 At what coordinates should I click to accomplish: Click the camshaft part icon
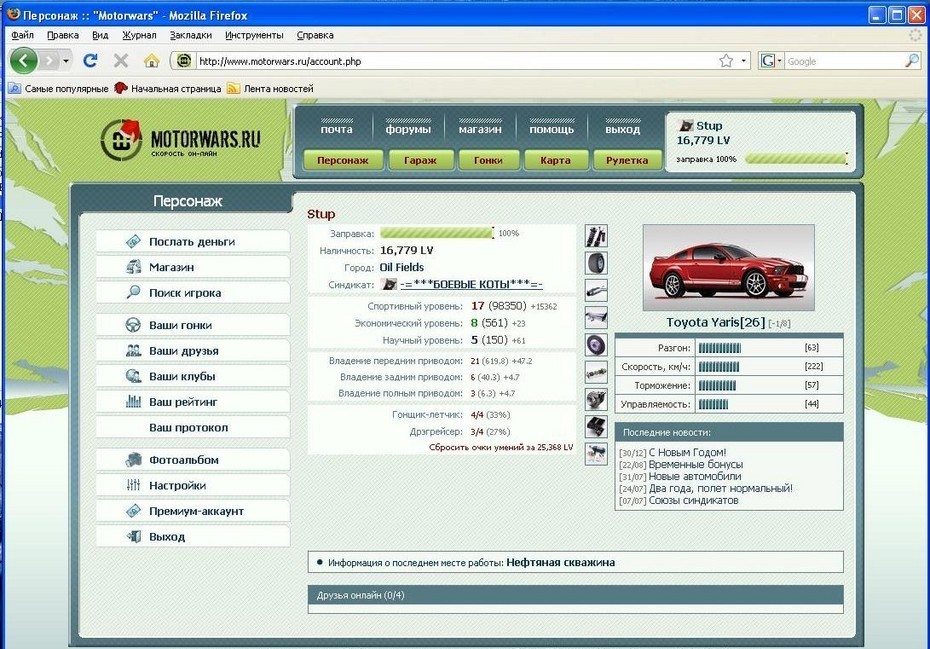596,373
